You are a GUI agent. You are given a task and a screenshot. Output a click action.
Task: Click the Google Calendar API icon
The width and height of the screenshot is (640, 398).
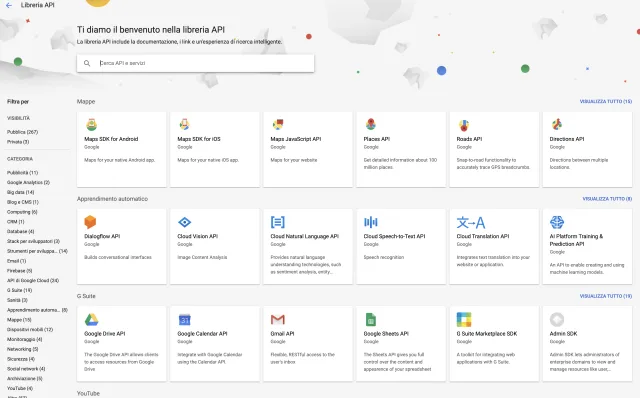pos(185,320)
